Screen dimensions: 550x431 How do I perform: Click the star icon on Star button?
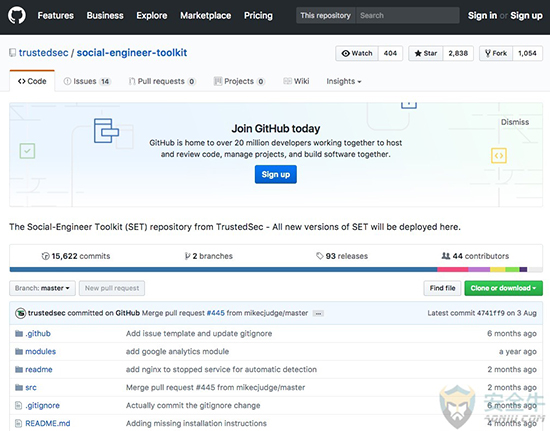point(418,53)
